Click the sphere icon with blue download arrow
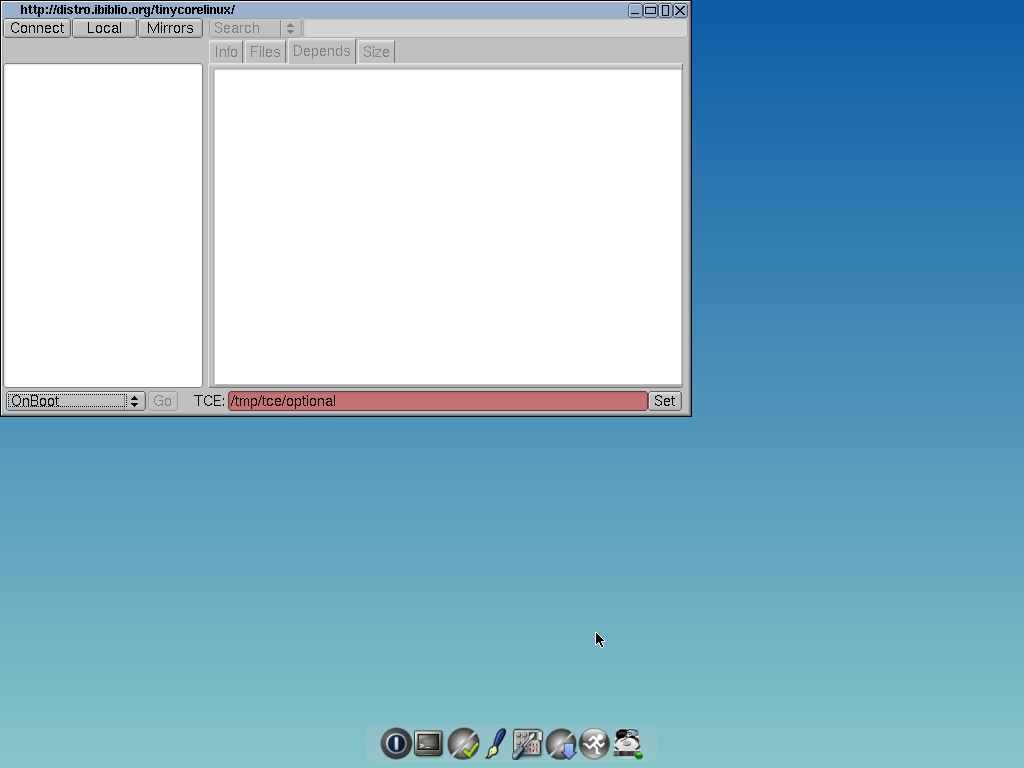1024x768 pixels. point(561,743)
